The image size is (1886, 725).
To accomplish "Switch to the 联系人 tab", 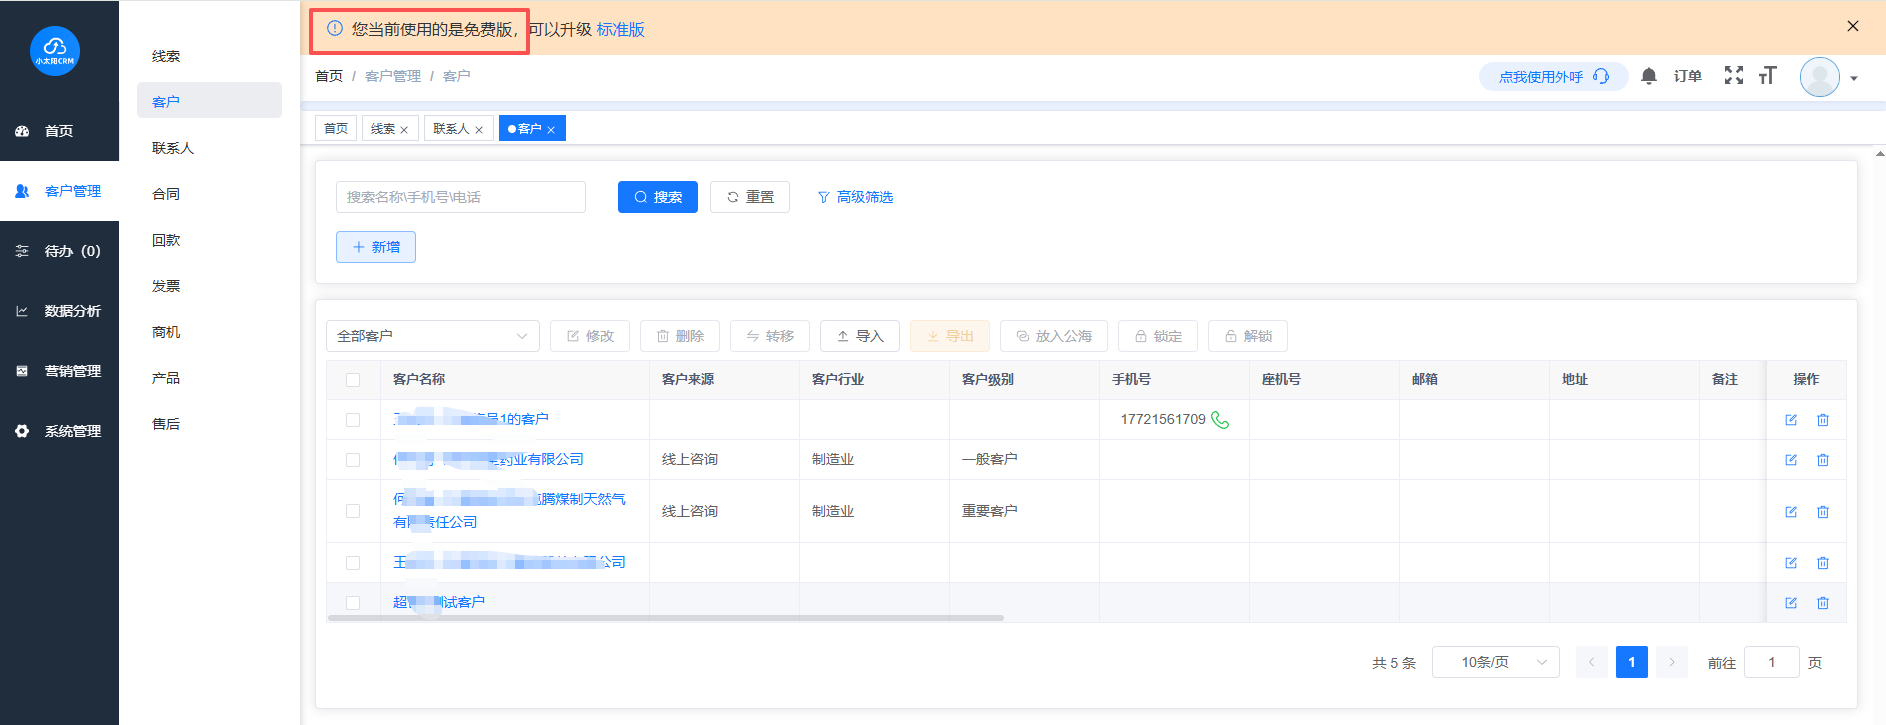I will [x=451, y=129].
